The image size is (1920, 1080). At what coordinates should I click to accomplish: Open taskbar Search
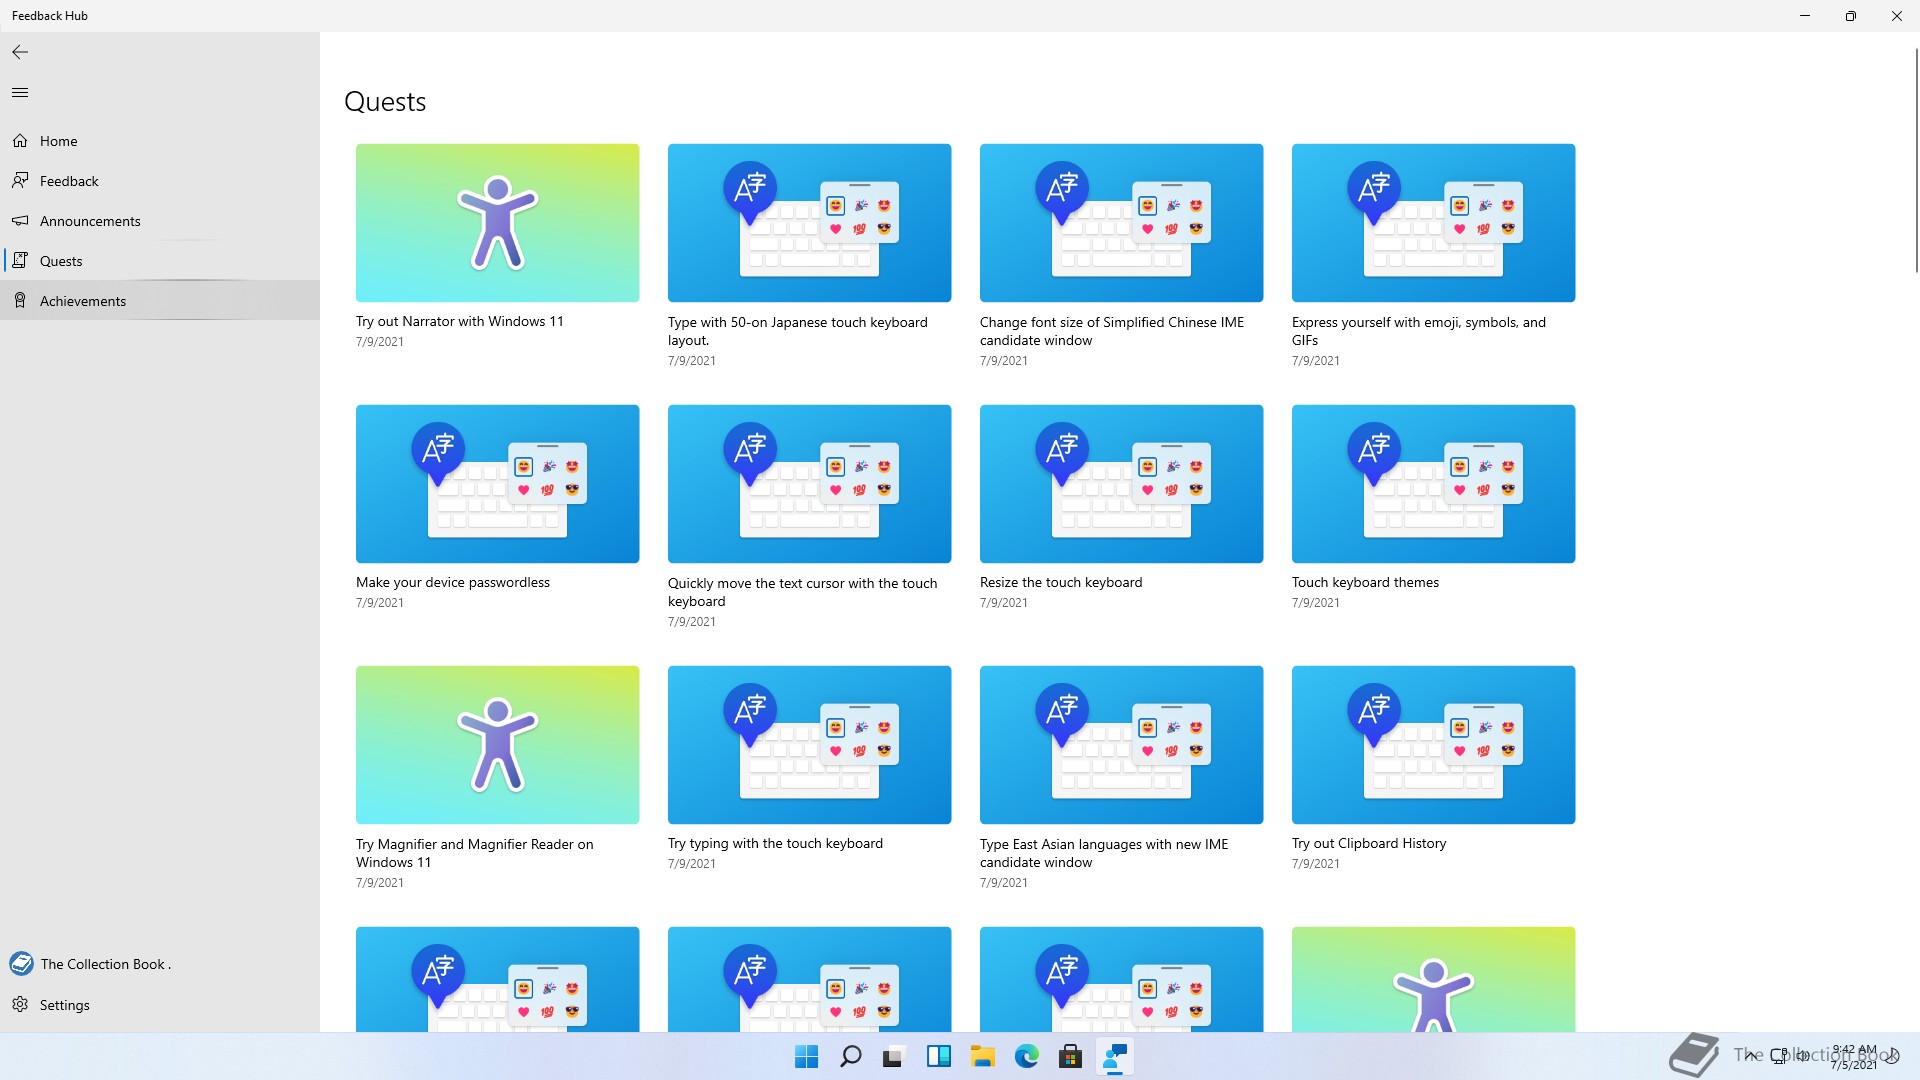pyautogui.click(x=850, y=1056)
